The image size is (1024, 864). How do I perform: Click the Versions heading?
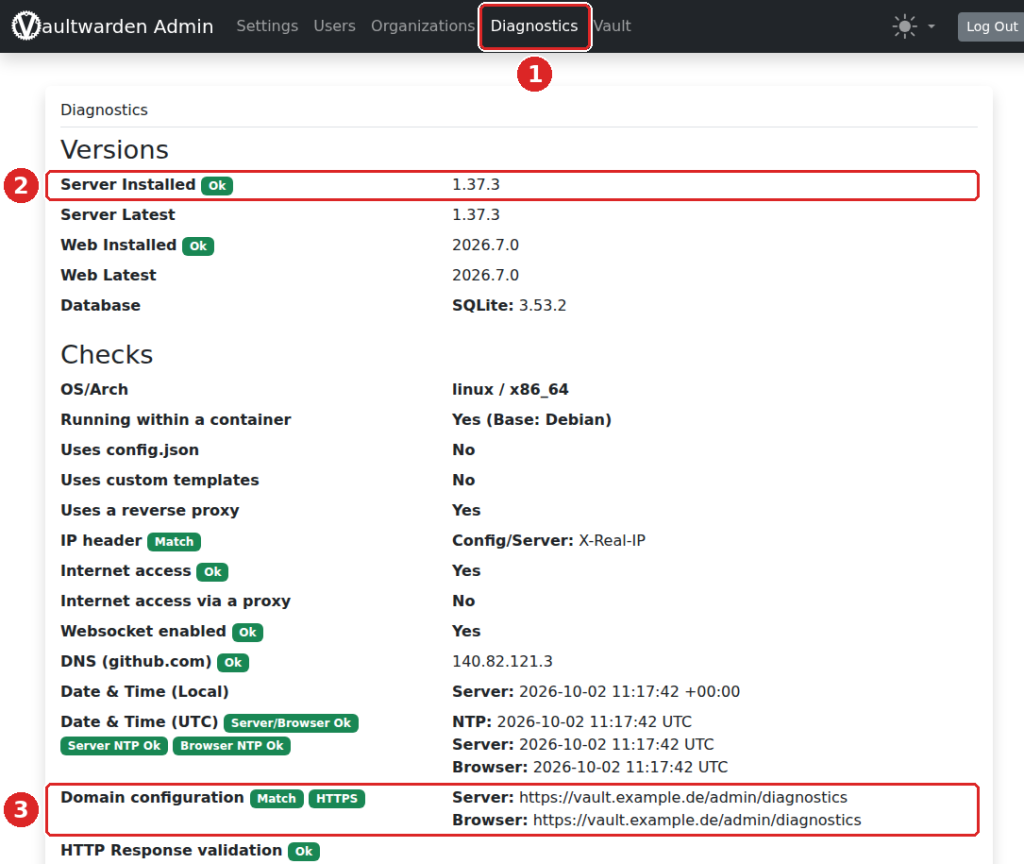coord(114,150)
